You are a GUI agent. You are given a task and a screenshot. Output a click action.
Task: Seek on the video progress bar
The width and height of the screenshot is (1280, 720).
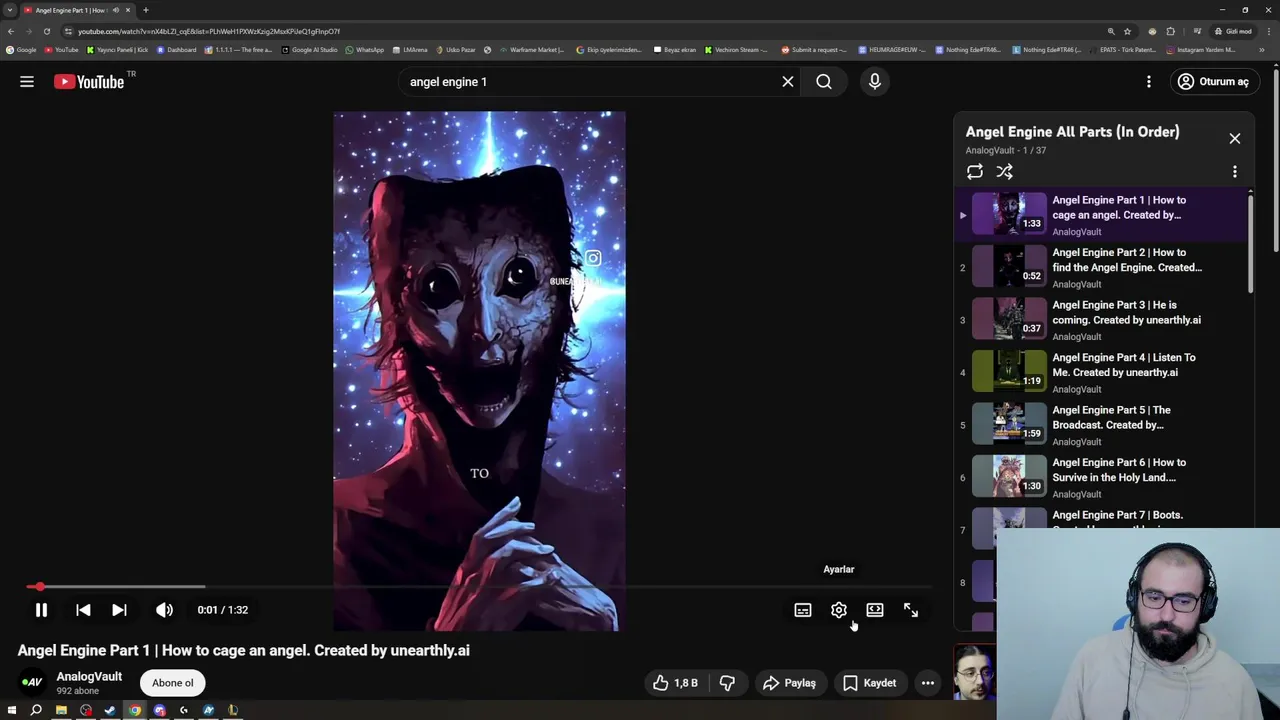pos(480,587)
